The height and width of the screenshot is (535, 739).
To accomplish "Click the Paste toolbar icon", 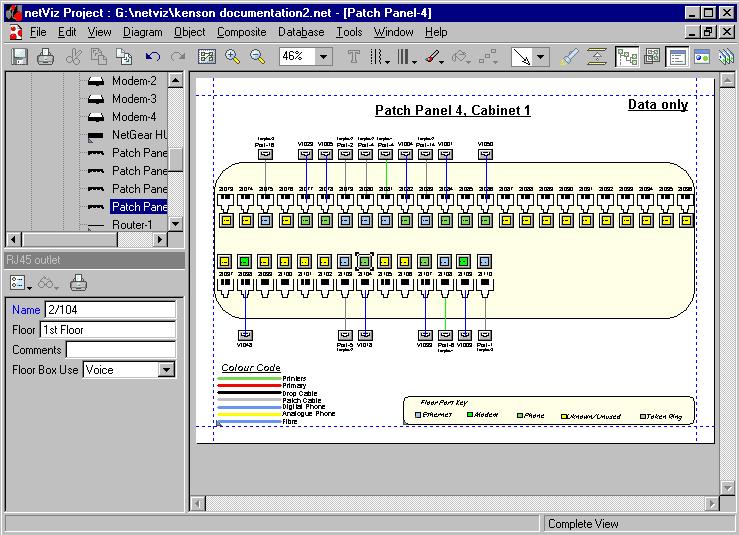I will pyautogui.click(x=124, y=57).
